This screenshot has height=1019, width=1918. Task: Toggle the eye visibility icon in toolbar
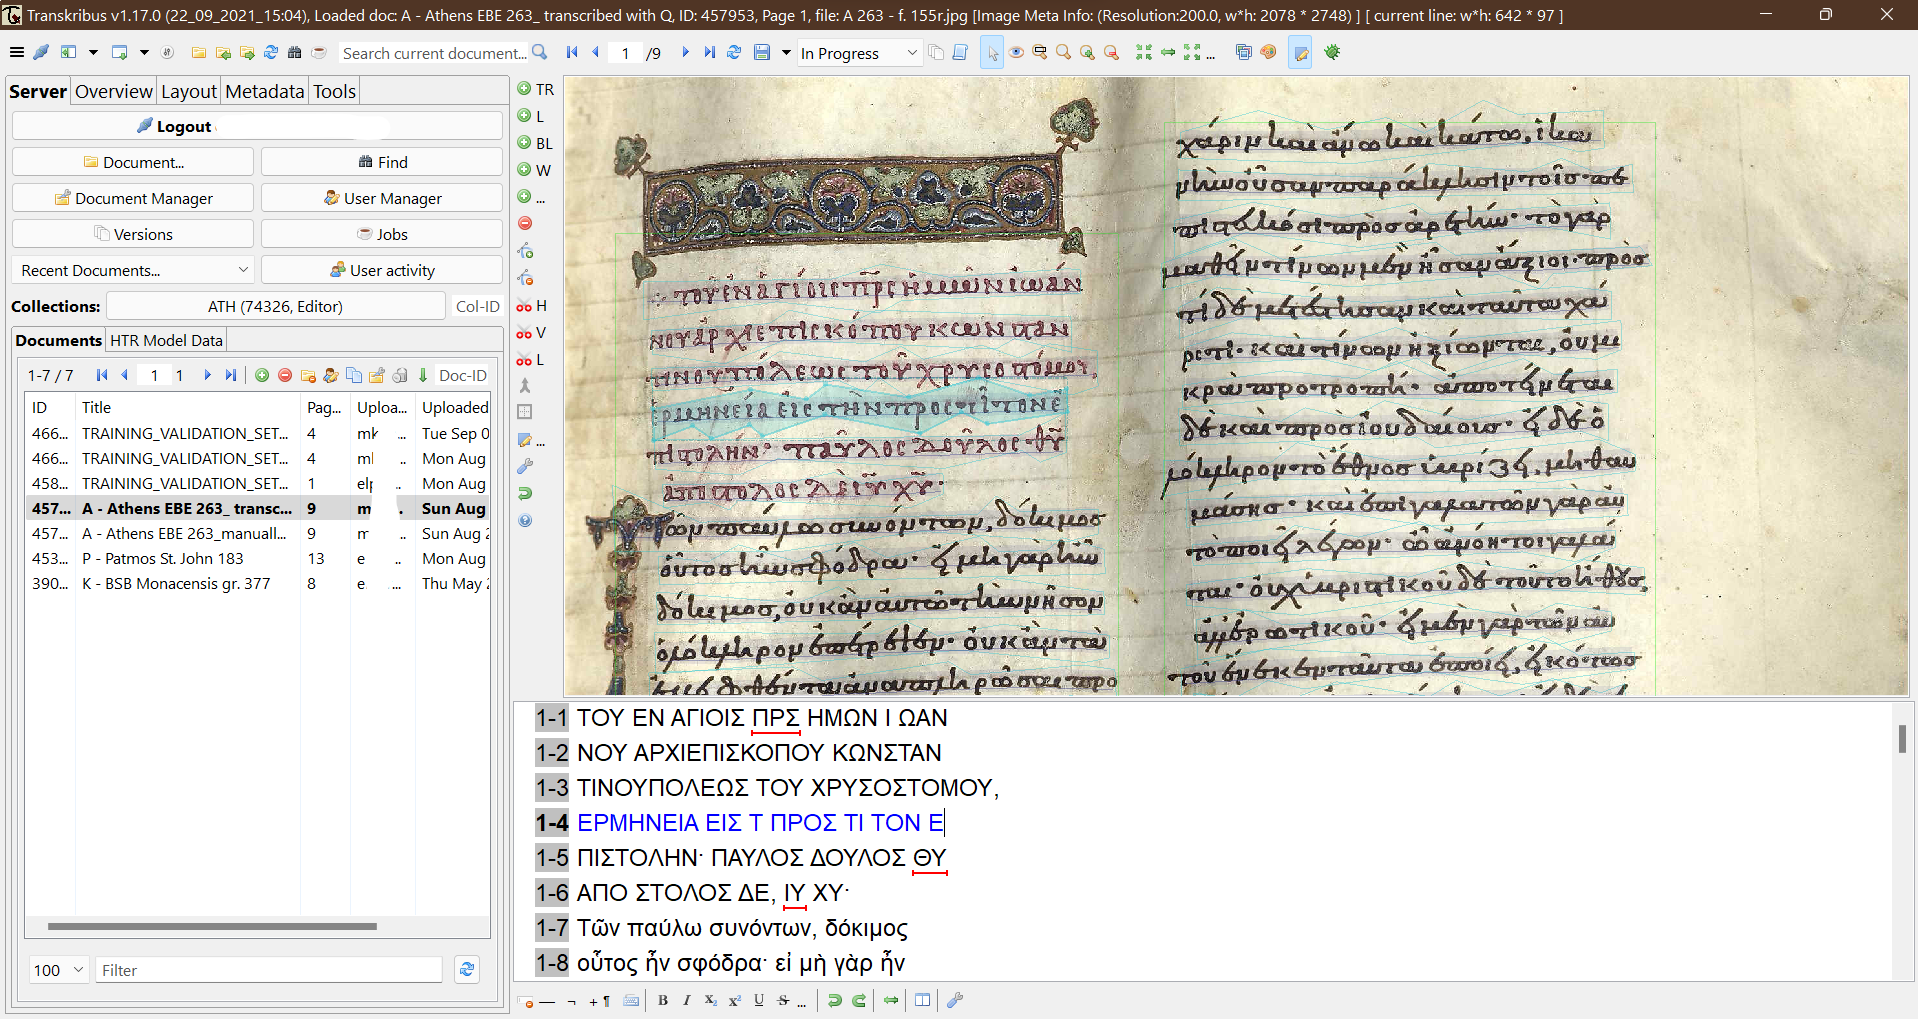(1016, 53)
